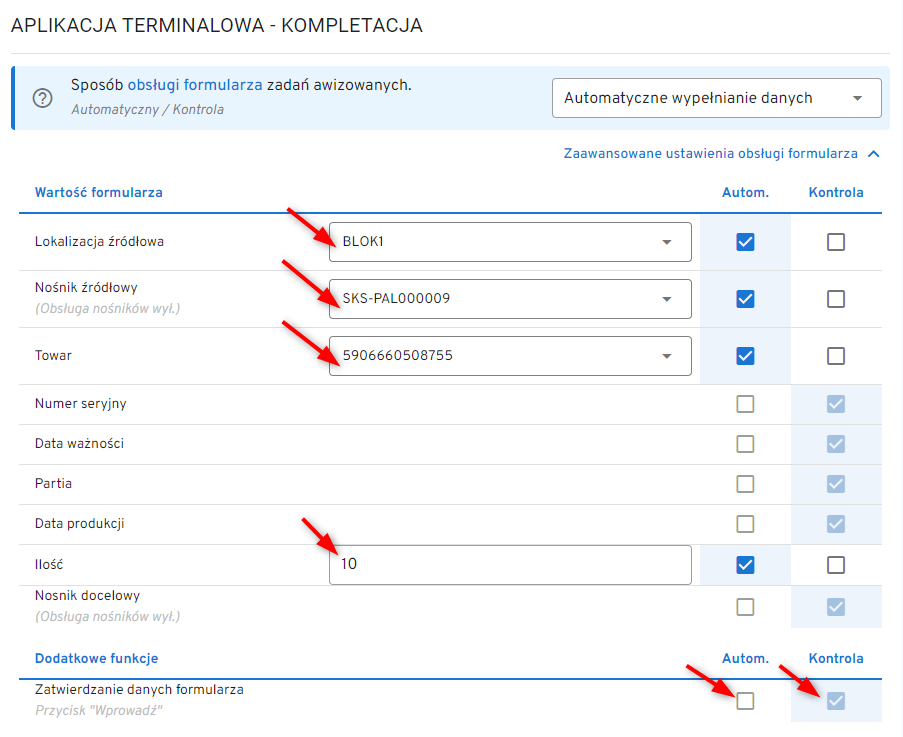Check Autom. for Numer seryjny

tap(745, 404)
